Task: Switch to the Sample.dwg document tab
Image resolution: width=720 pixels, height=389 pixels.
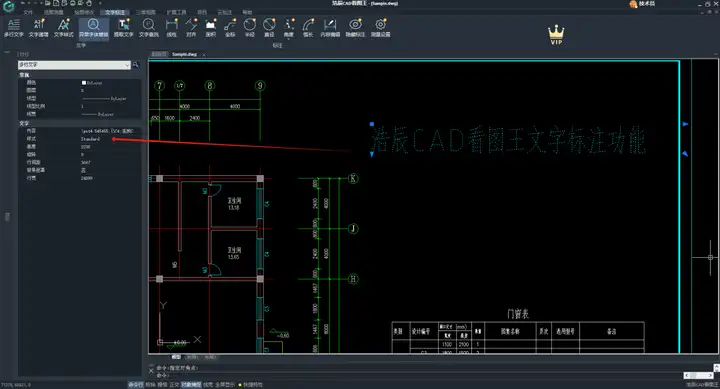Action: pyautogui.click(x=184, y=54)
